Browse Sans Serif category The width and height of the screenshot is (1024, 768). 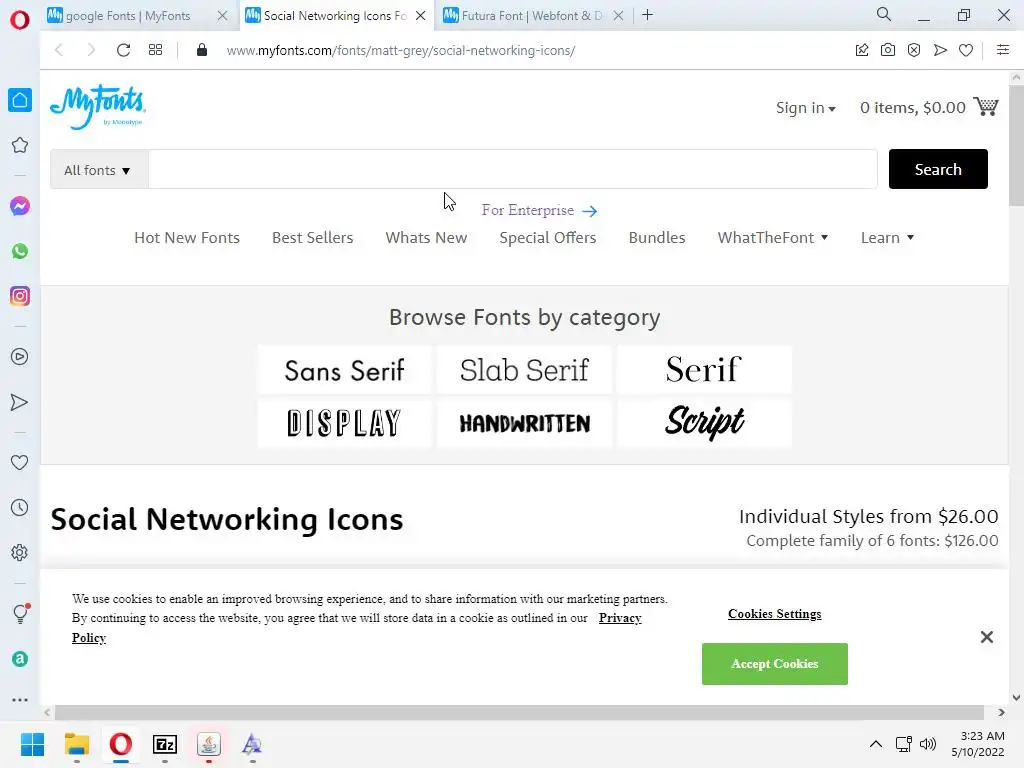point(344,370)
